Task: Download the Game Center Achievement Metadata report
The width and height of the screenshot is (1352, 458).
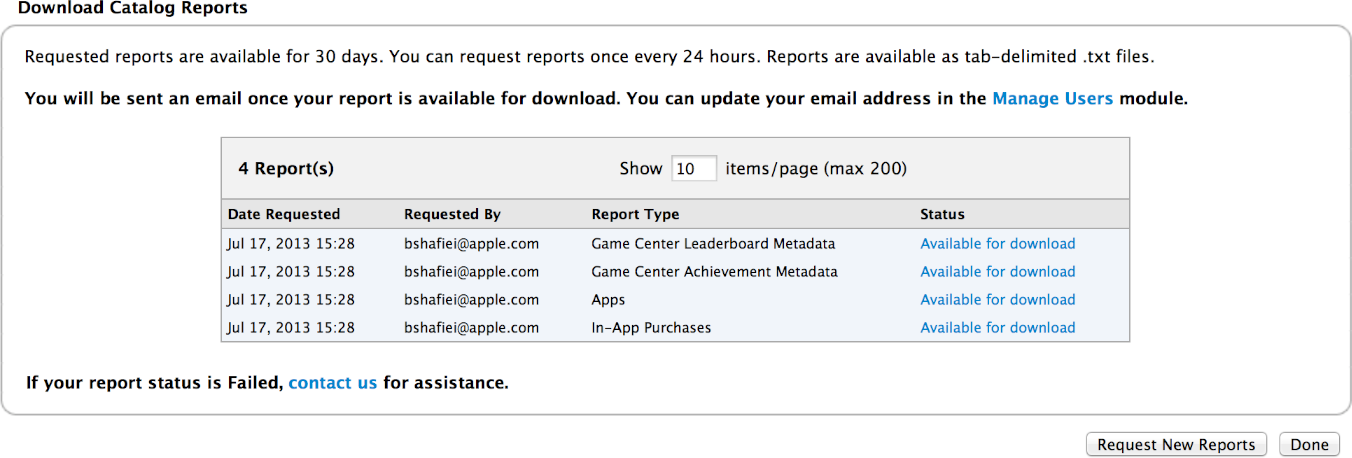Action: coord(997,272)
